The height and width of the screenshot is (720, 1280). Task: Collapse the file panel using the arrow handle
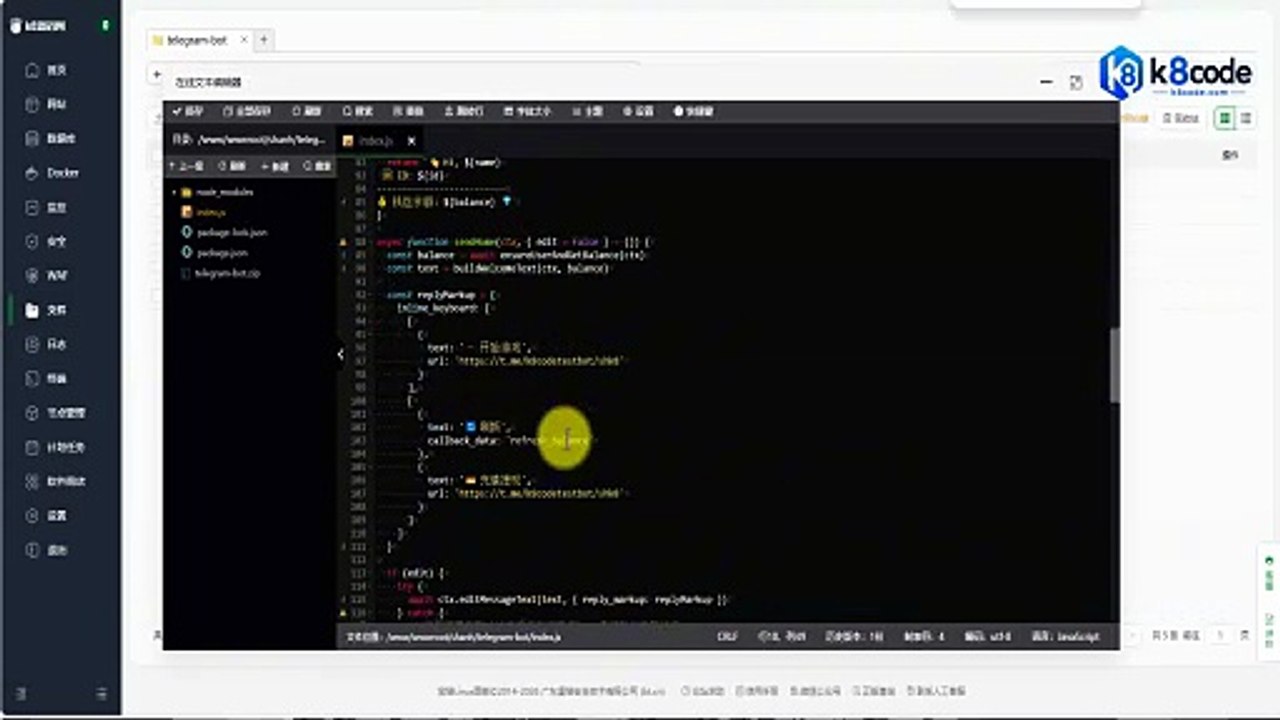(x=340, y=354)
